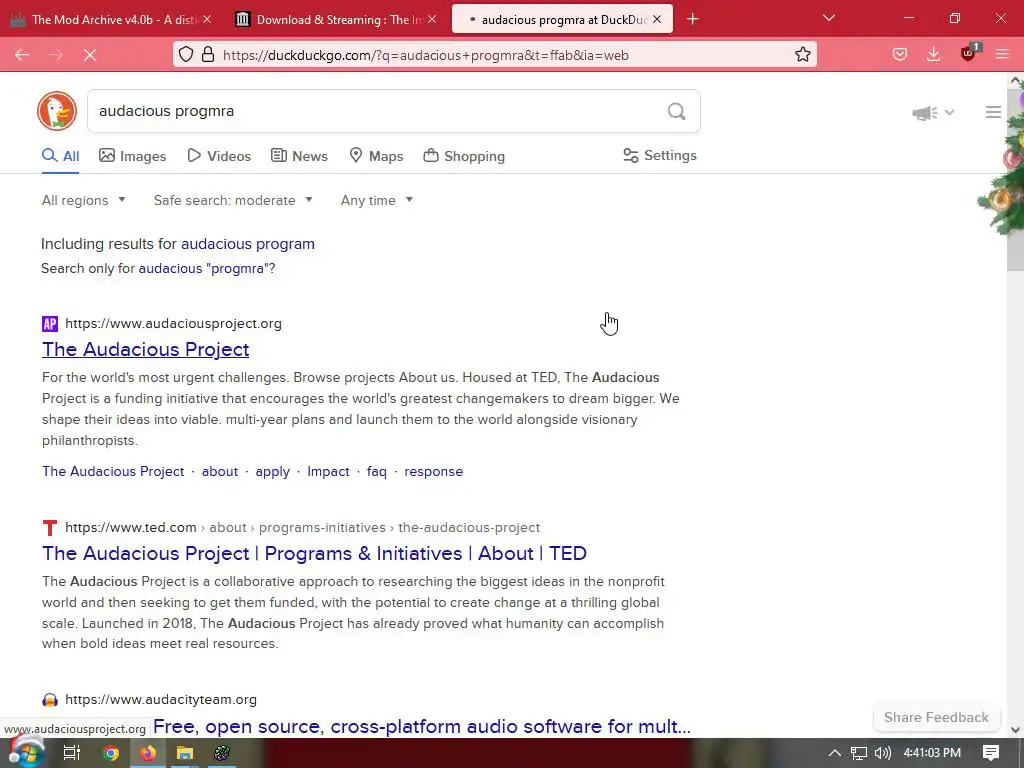This screenshot has width=1024, height=768.
Task: Open a new browser tab
Action: pyautogui.click(x=693, y=19)
